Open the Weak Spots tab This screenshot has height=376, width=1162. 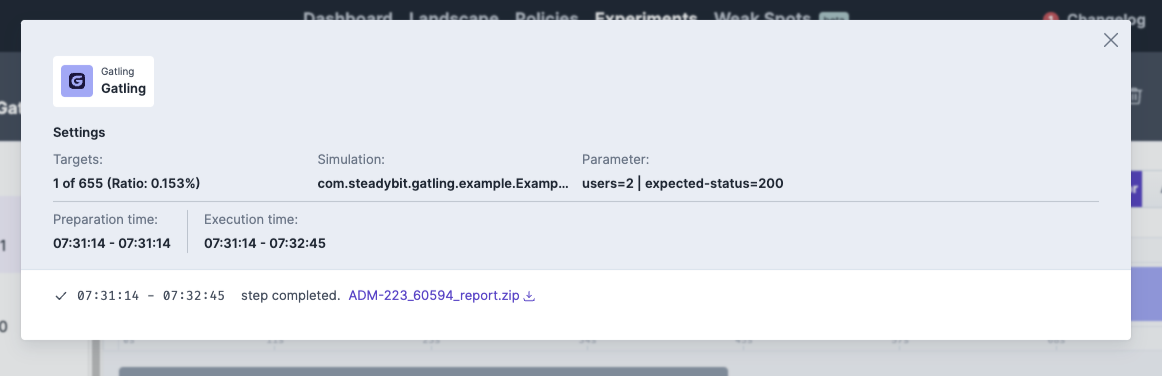(x=762, y=17)
